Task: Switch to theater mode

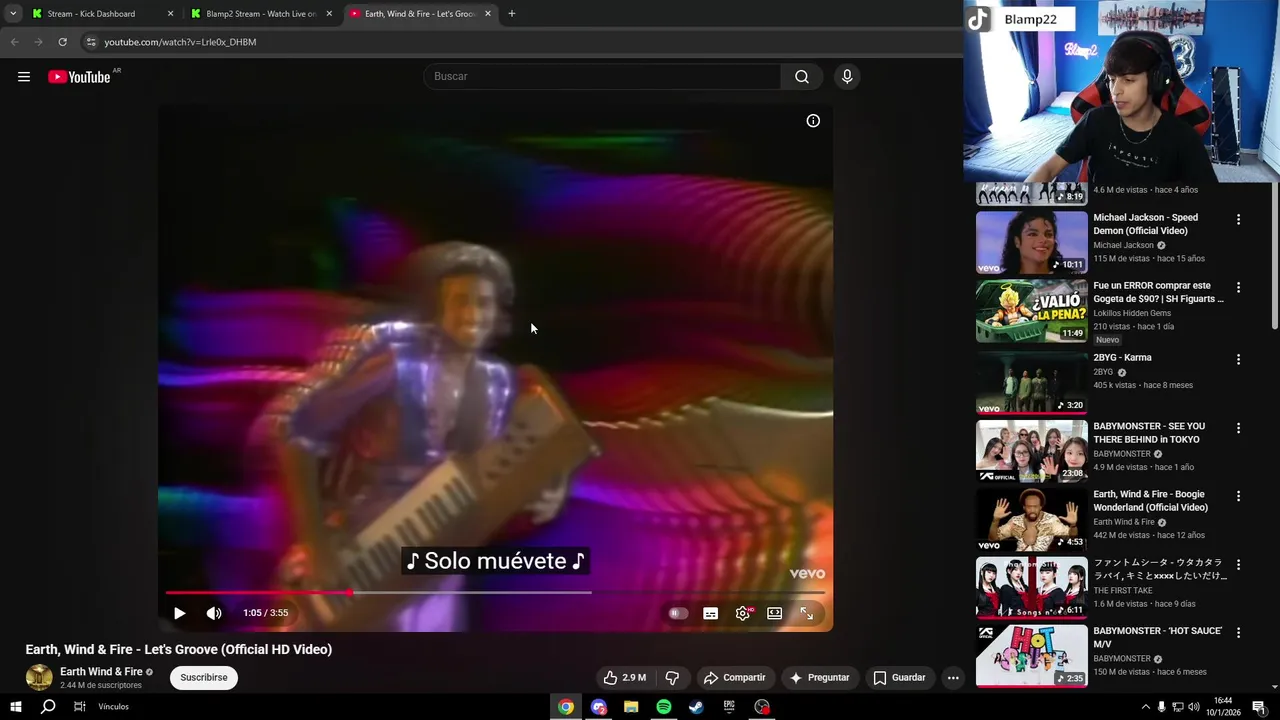Action: (775, 613)
